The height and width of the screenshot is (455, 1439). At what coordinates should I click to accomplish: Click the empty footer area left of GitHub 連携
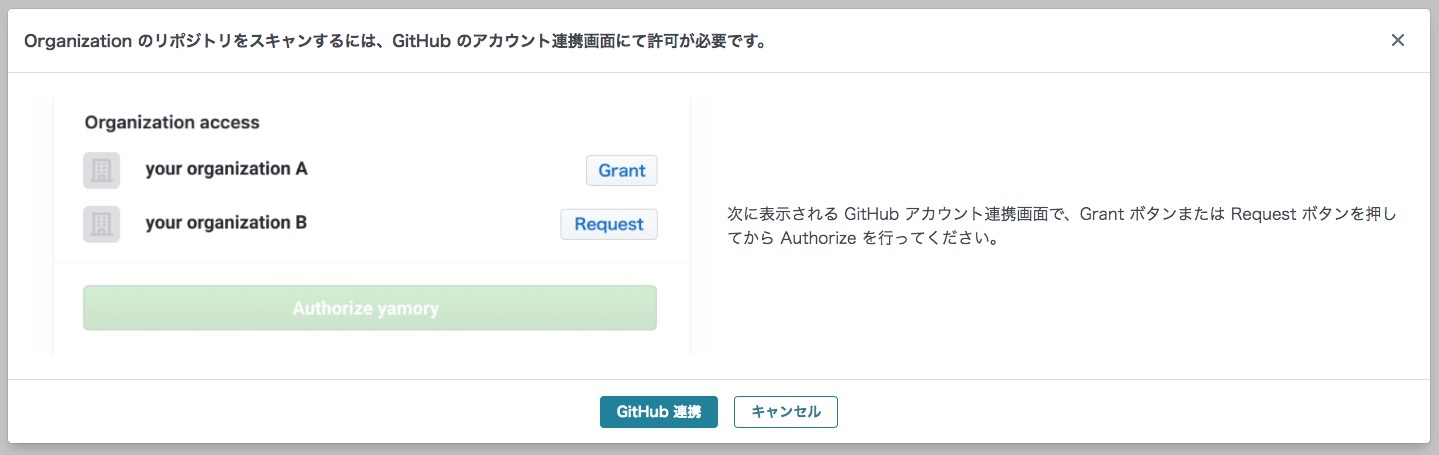click(300, 412)
